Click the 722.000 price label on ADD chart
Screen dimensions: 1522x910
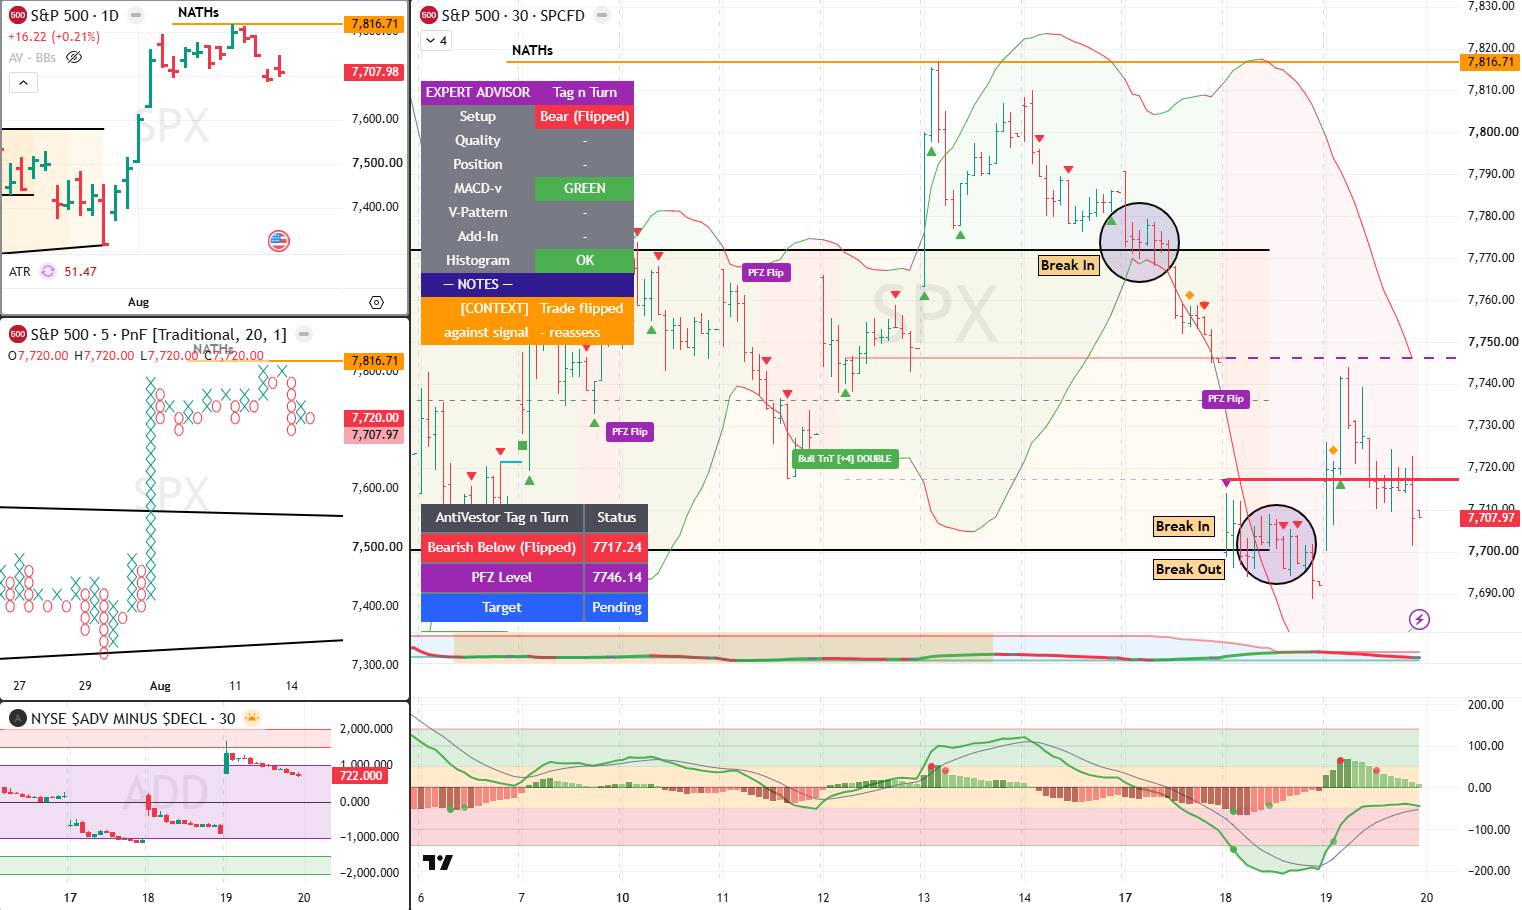point(361,776)
